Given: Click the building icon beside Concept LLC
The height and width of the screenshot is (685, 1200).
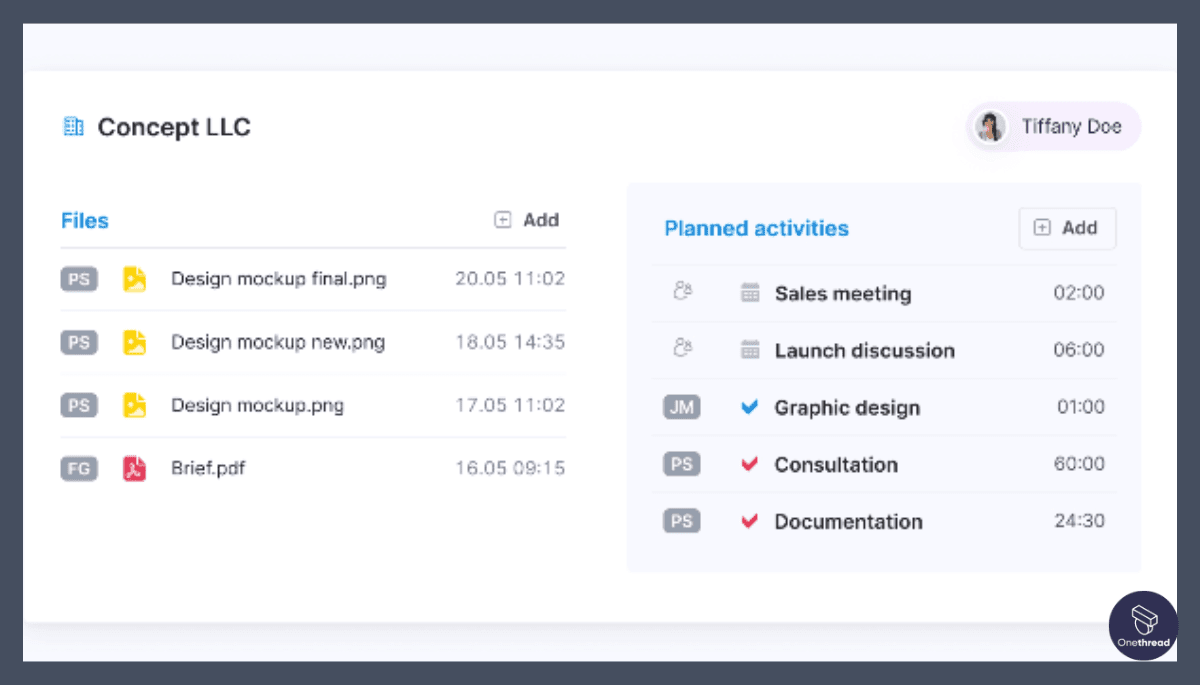Looking at the screenshot, I should tap(73, 127).
